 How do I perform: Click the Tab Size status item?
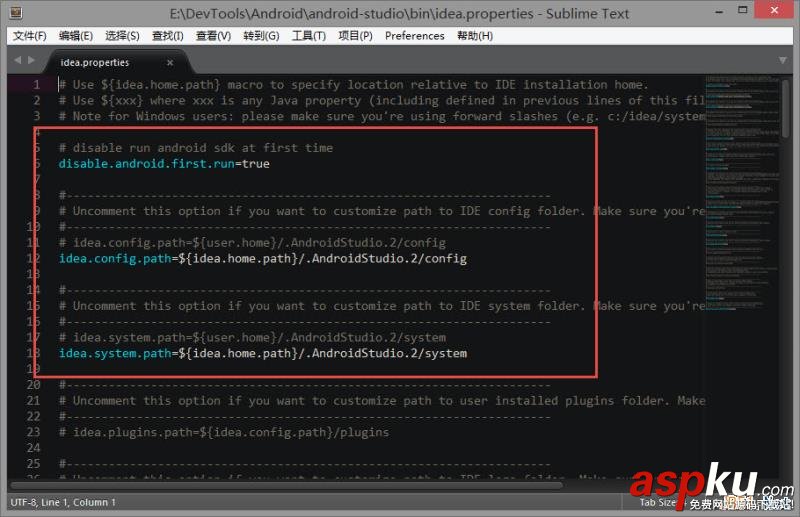[x=658, y=502]
